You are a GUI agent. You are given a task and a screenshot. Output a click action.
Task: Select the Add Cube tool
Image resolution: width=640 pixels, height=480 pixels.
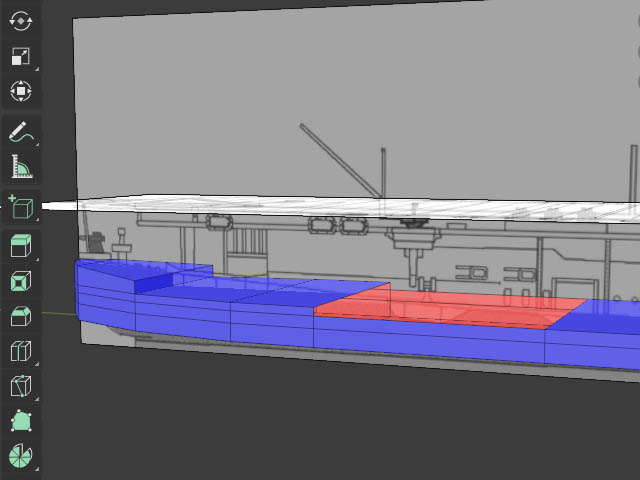tap(21, 207)
